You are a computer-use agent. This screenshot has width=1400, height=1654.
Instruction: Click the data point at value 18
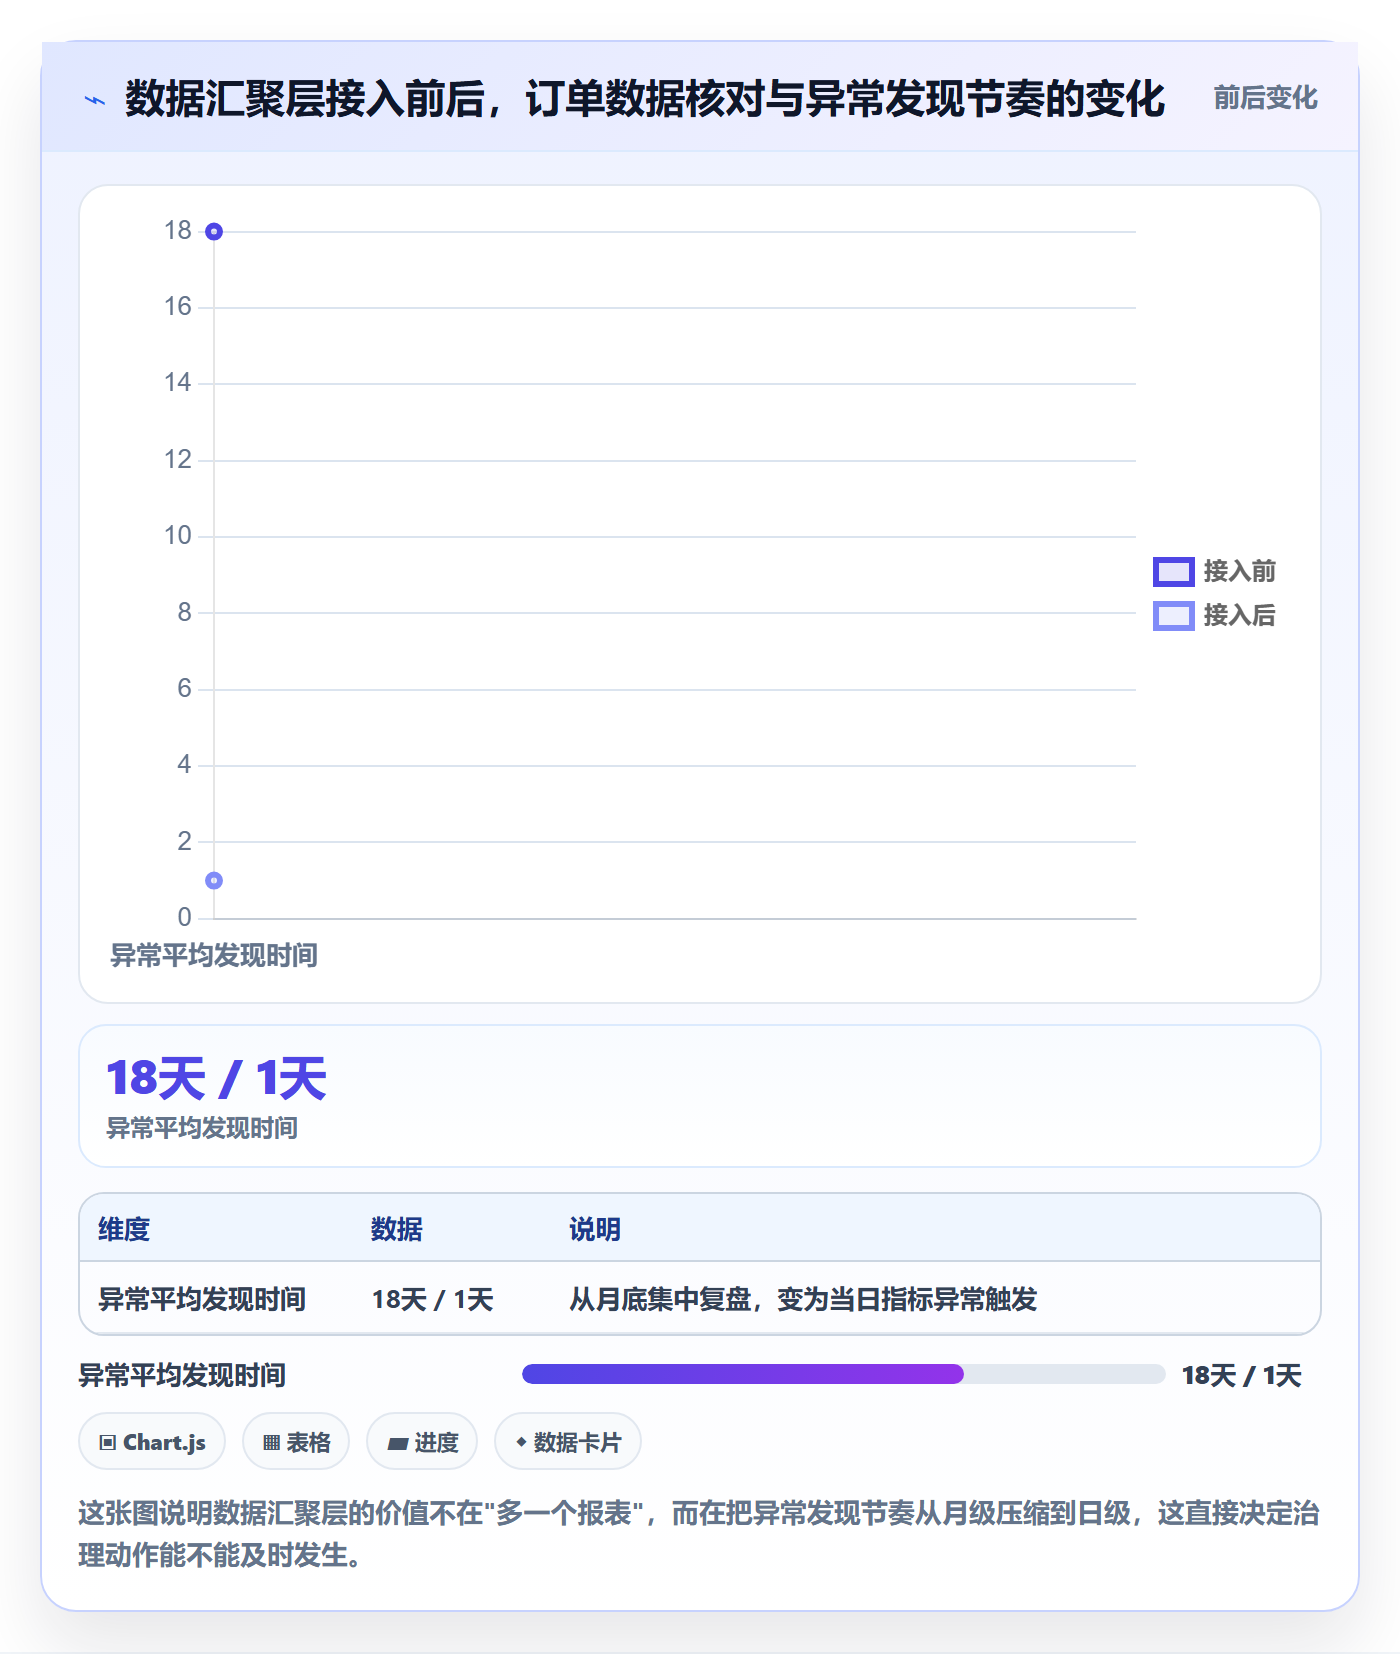[x=214, y=232]
